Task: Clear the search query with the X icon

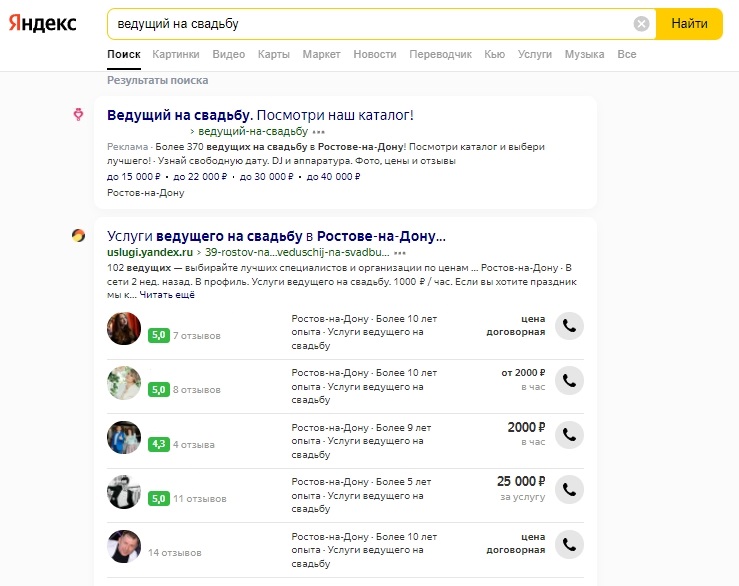Action: click(x=641, y=24)
